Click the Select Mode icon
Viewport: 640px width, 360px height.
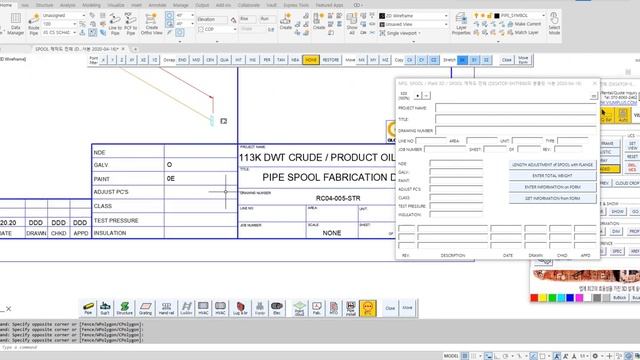point(554,24)
